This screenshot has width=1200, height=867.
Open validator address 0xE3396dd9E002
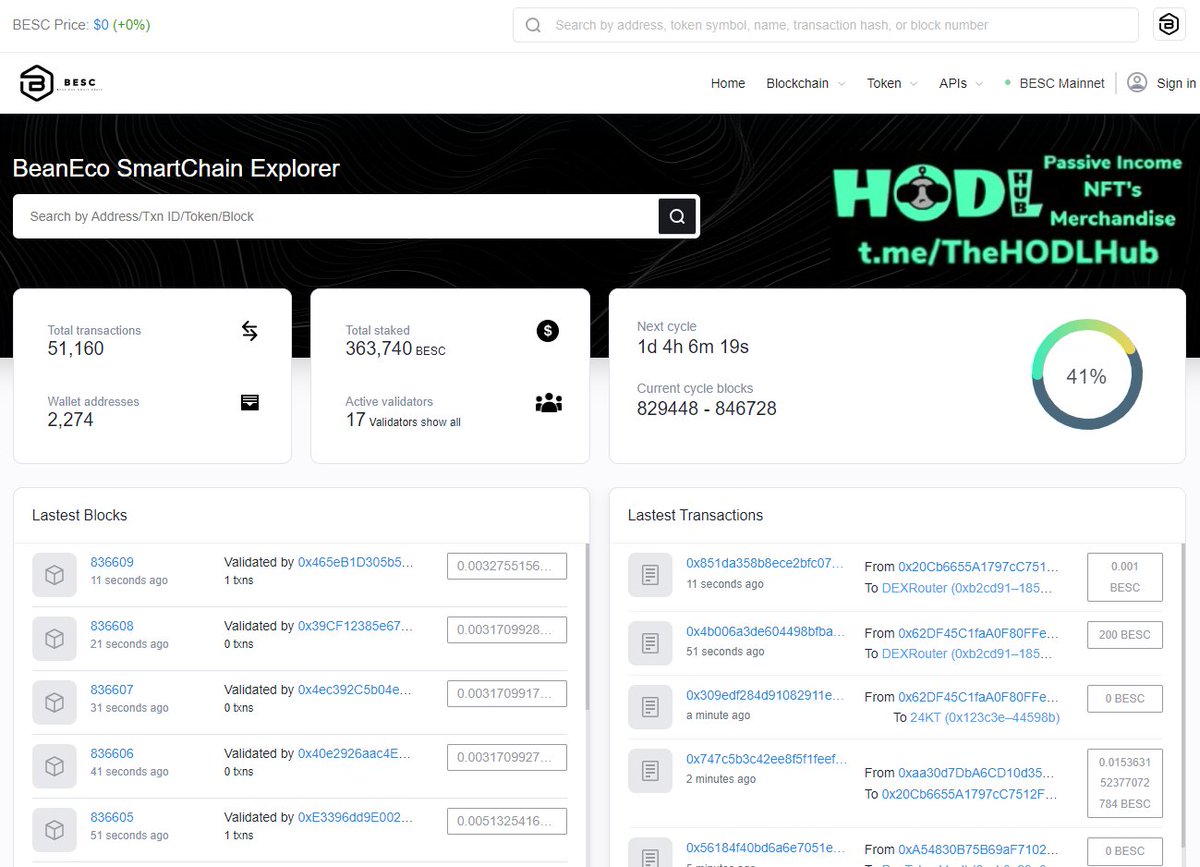pos(355,818)
